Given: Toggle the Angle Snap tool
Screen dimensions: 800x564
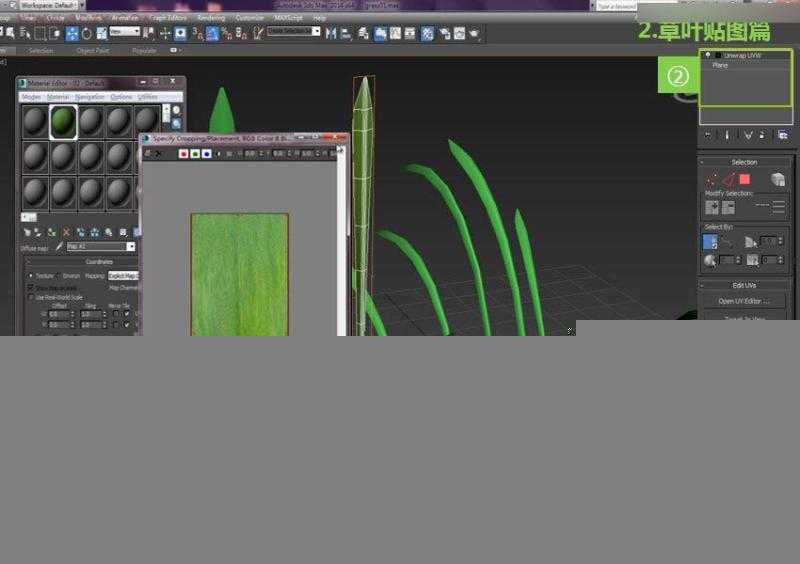Looking at the screenshot, I should (x=212, y=34).
